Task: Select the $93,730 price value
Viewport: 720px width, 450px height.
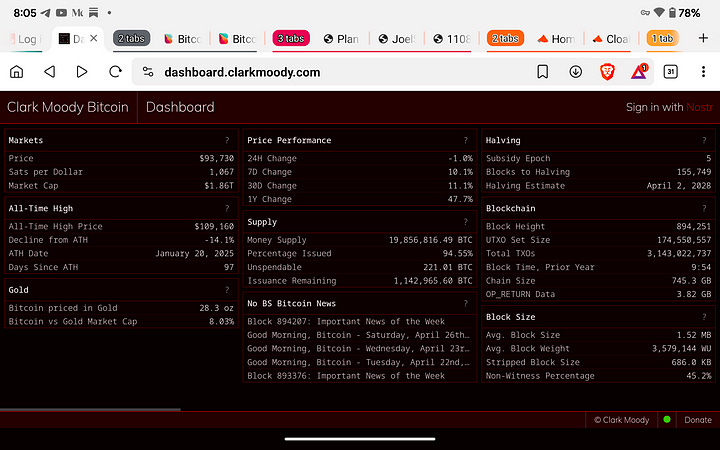Action: 216,158
